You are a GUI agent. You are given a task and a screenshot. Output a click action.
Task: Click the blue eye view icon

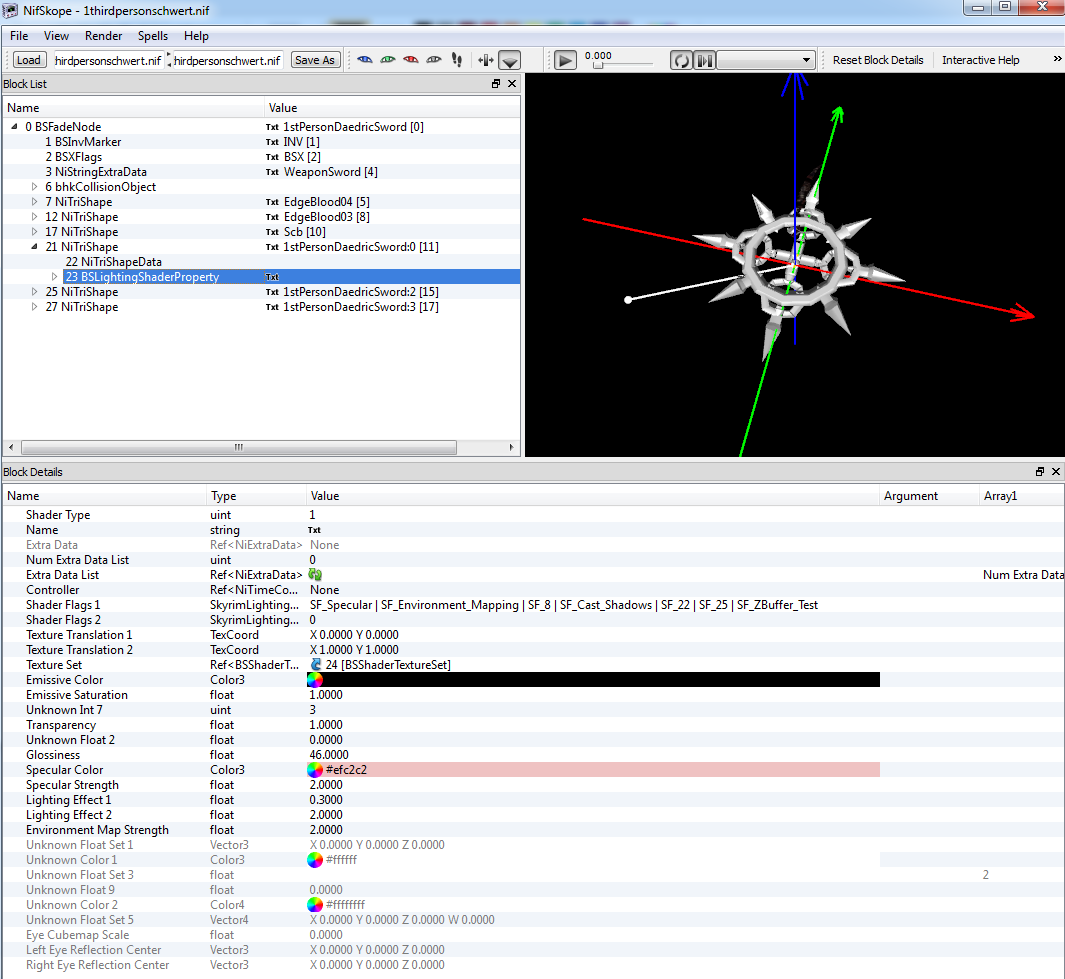point(364,60)
